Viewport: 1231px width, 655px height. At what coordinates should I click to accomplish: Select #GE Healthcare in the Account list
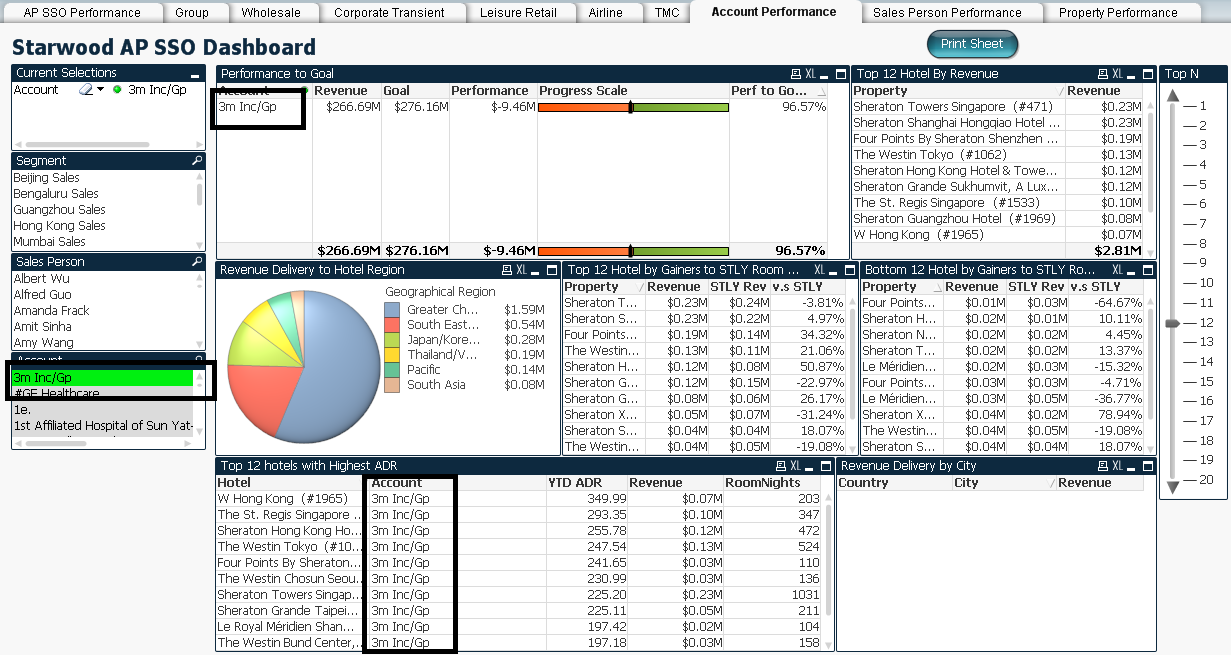point(103,394)
